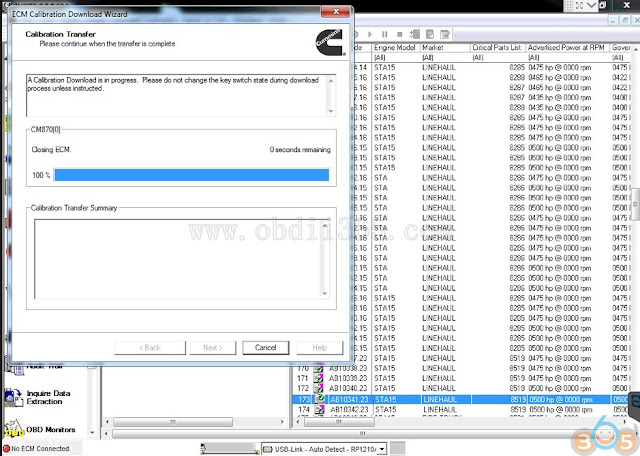Click the OBD Monitors label
The height and width of the screenshot is (456, 640).
51,429
